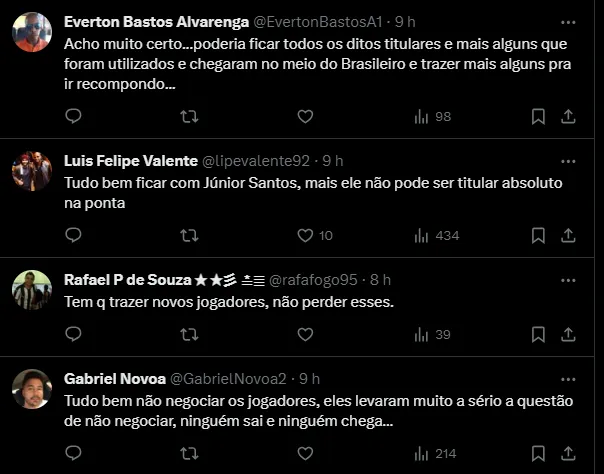Bookmark Gabriel Novoa's tweet

point(538,453)
